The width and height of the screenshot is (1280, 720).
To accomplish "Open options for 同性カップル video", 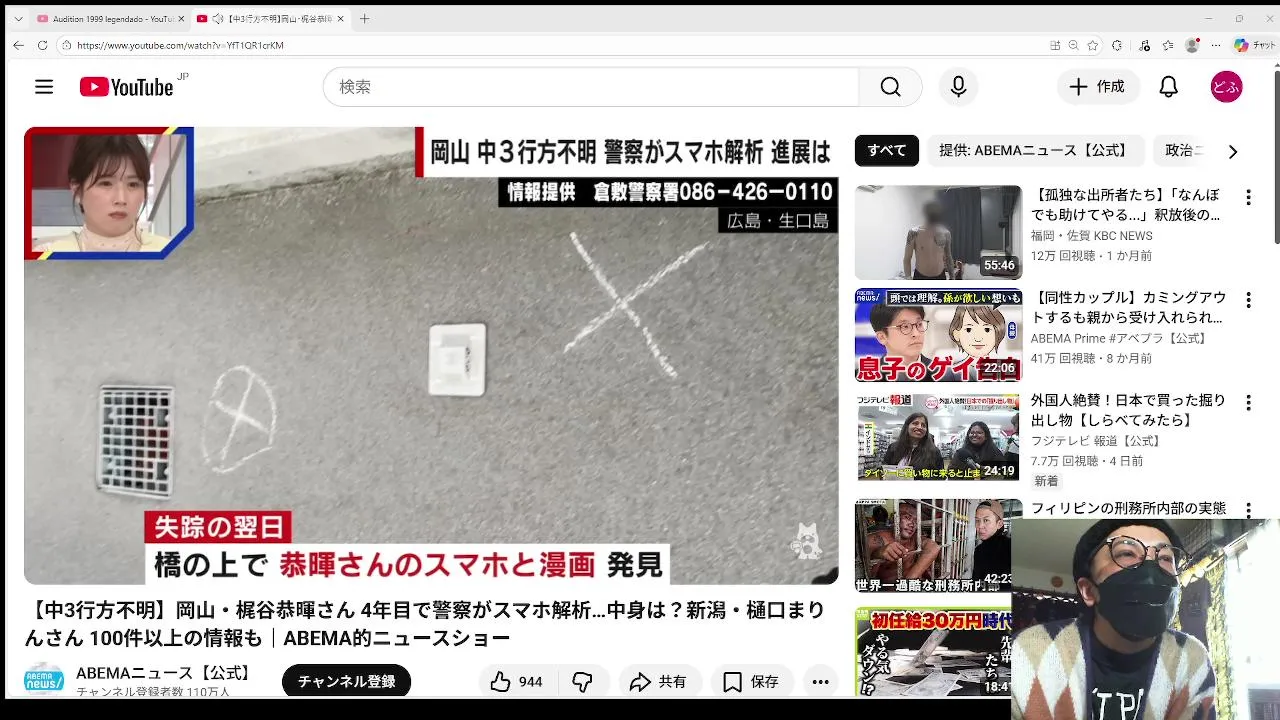I will [x=1248, y=300].
